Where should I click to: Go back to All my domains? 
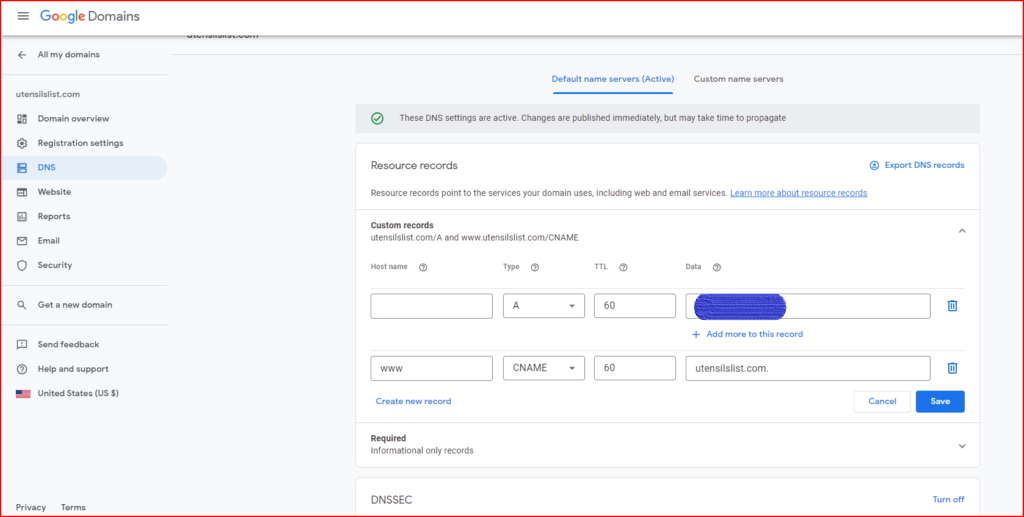[69, 55]
